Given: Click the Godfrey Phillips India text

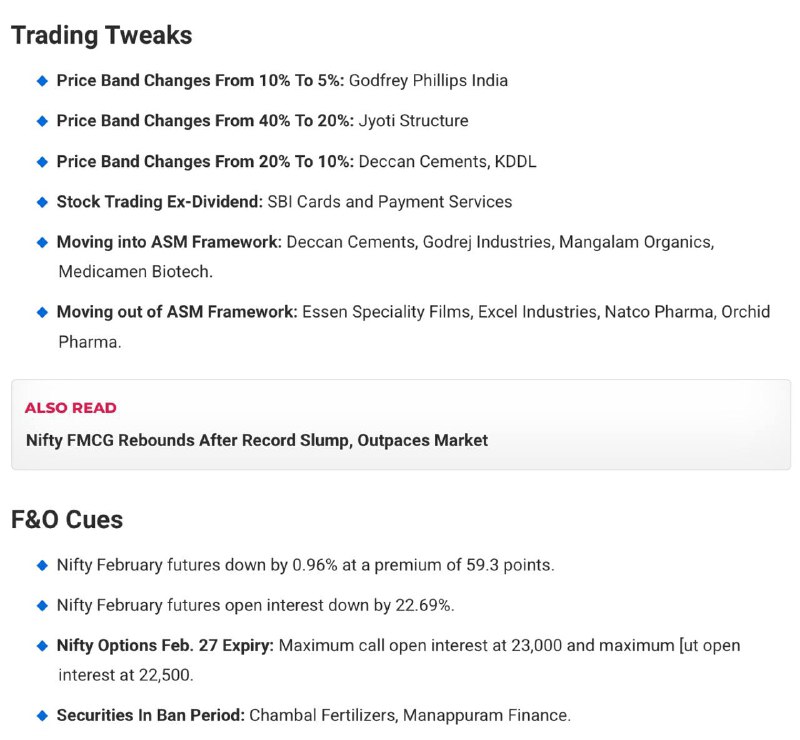Looking at the screenshot, I should pyautogui.click(x=429, y=81).
